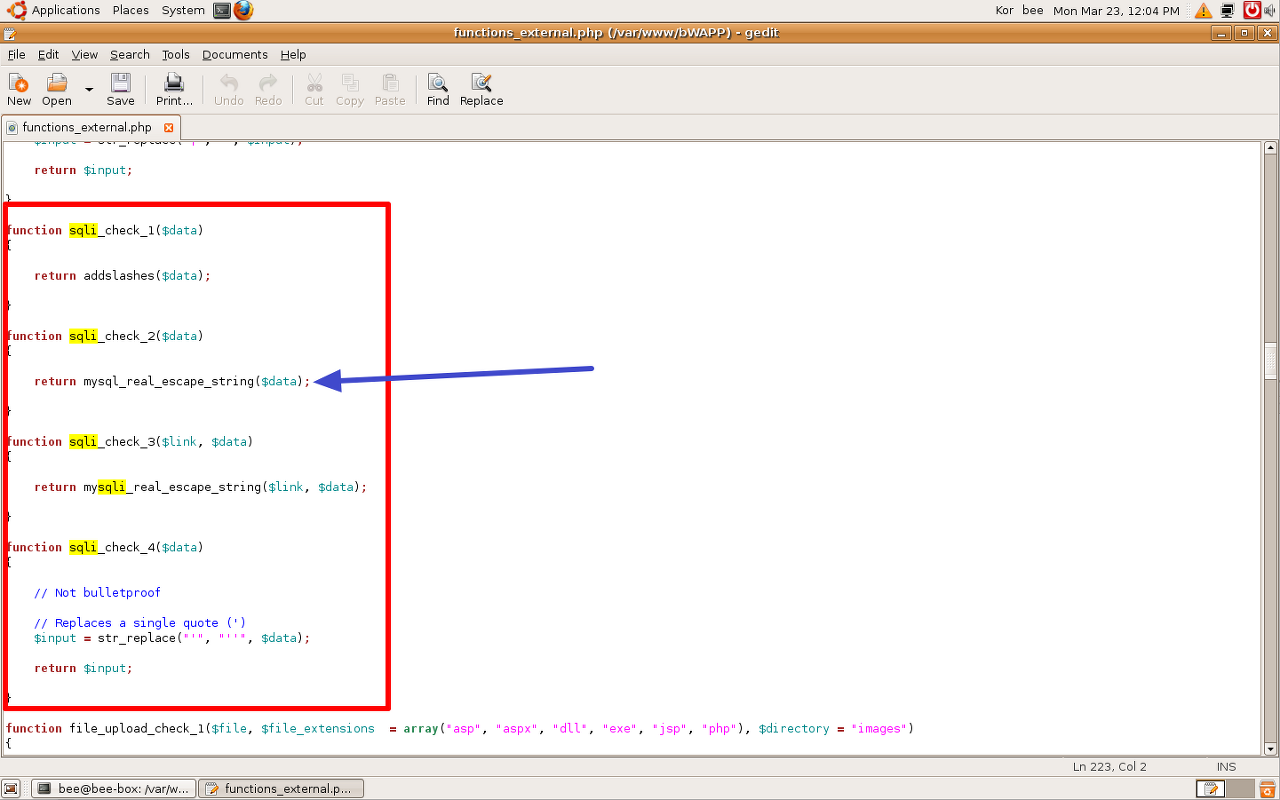Click the trash icon in bottom panel
Viewport: 1280px width, 800px height.
1266,789
